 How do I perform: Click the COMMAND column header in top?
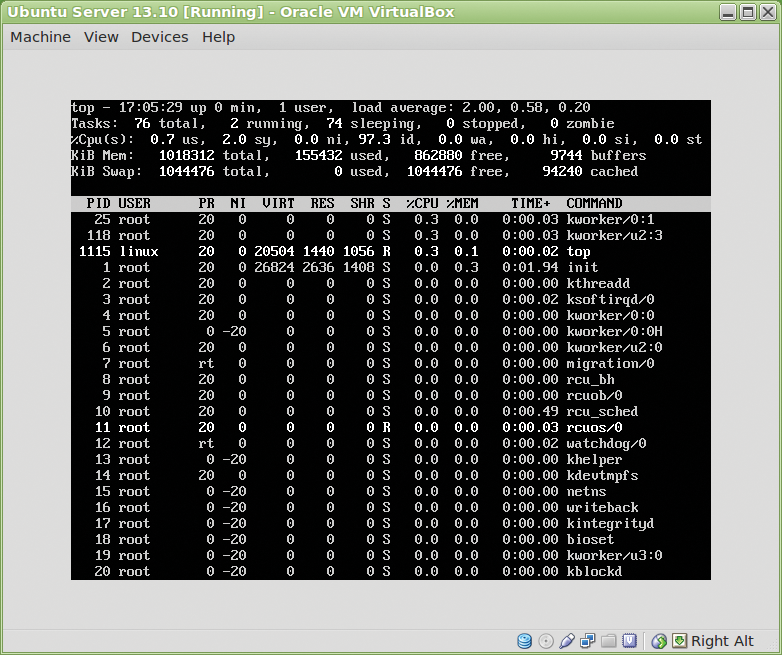tap(594, 204)
